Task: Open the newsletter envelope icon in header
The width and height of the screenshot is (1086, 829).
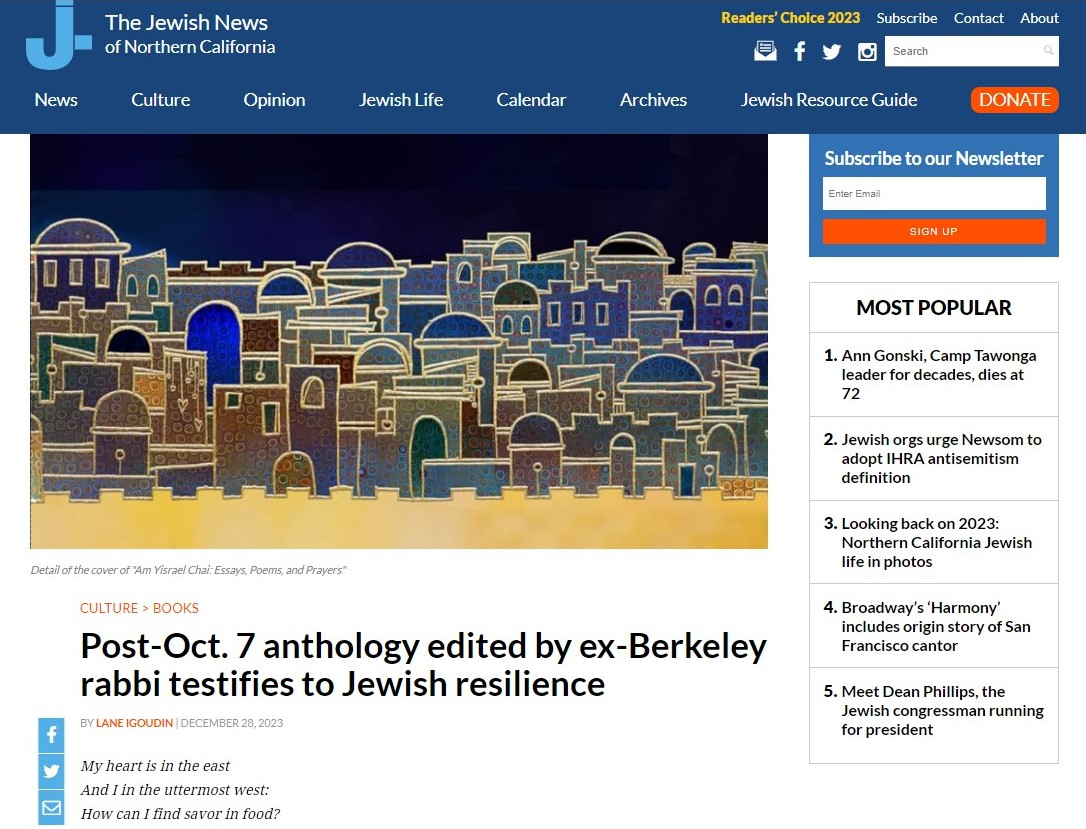Action: (765, 52)
